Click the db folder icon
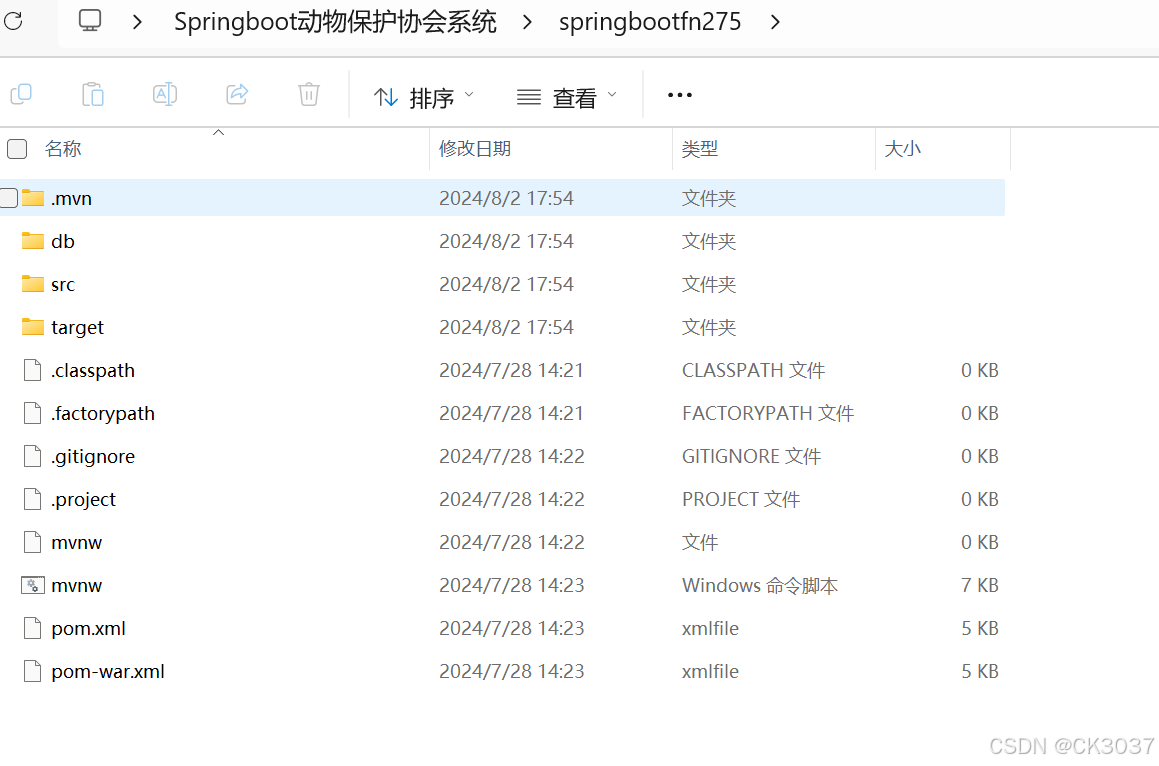This screenshot has height=766, width=1159. pyautogui.click(x=33, y=241)
